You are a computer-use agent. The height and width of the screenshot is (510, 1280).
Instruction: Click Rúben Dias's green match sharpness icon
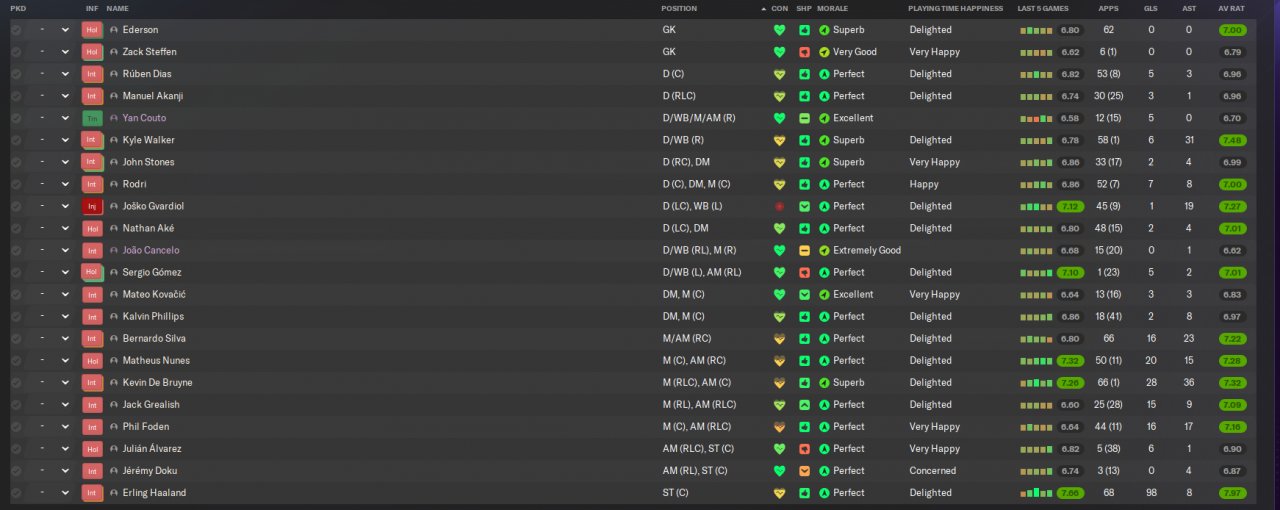point(805,74)
